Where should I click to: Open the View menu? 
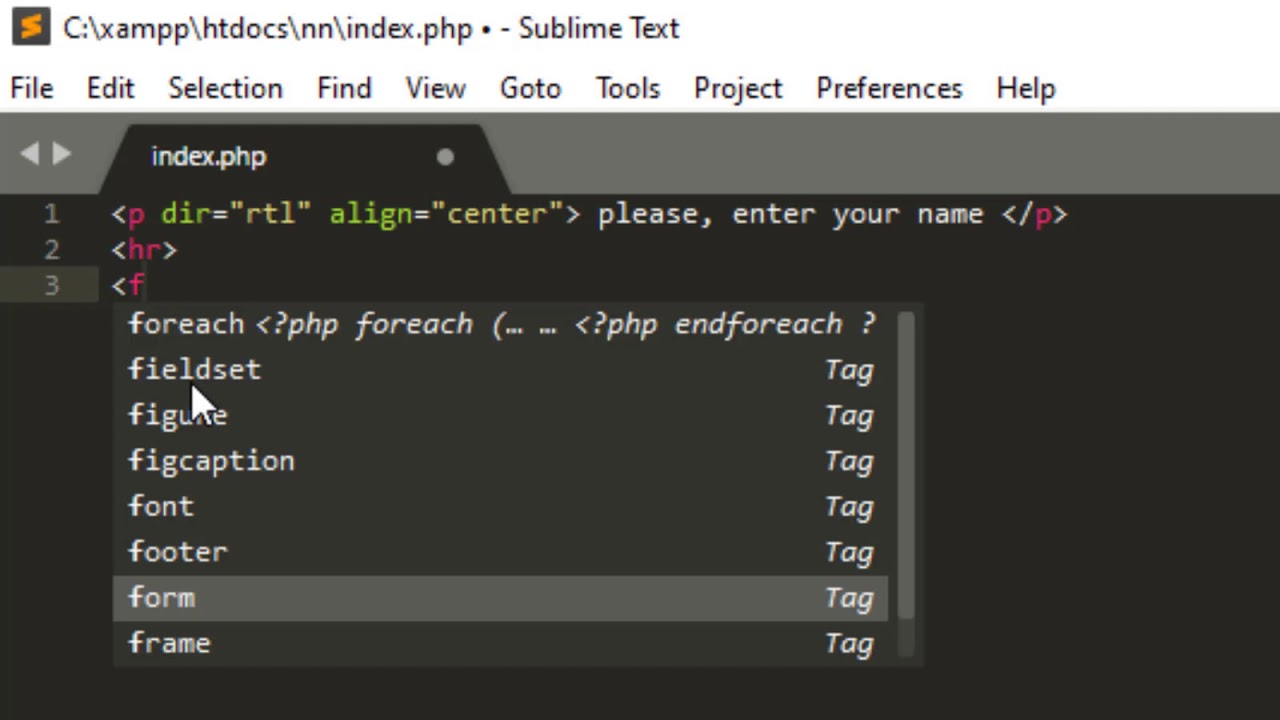coord(435,88)
